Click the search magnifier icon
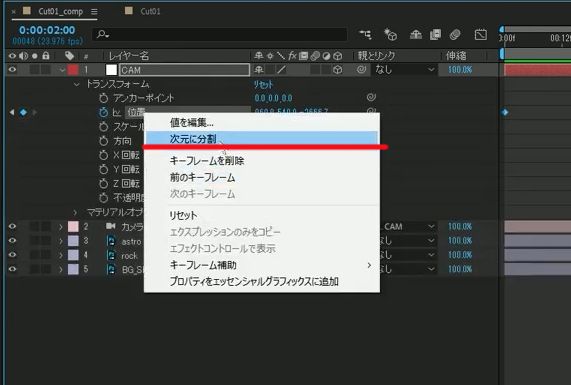 coord(103,35)
